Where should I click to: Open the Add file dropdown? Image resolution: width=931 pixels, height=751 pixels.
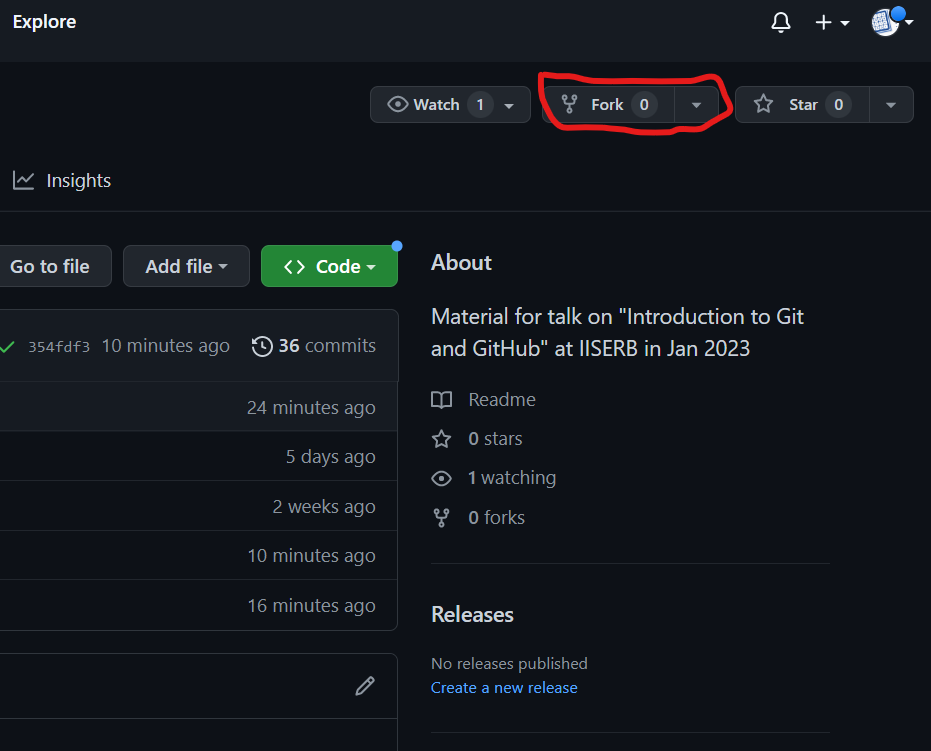[186, 266]
